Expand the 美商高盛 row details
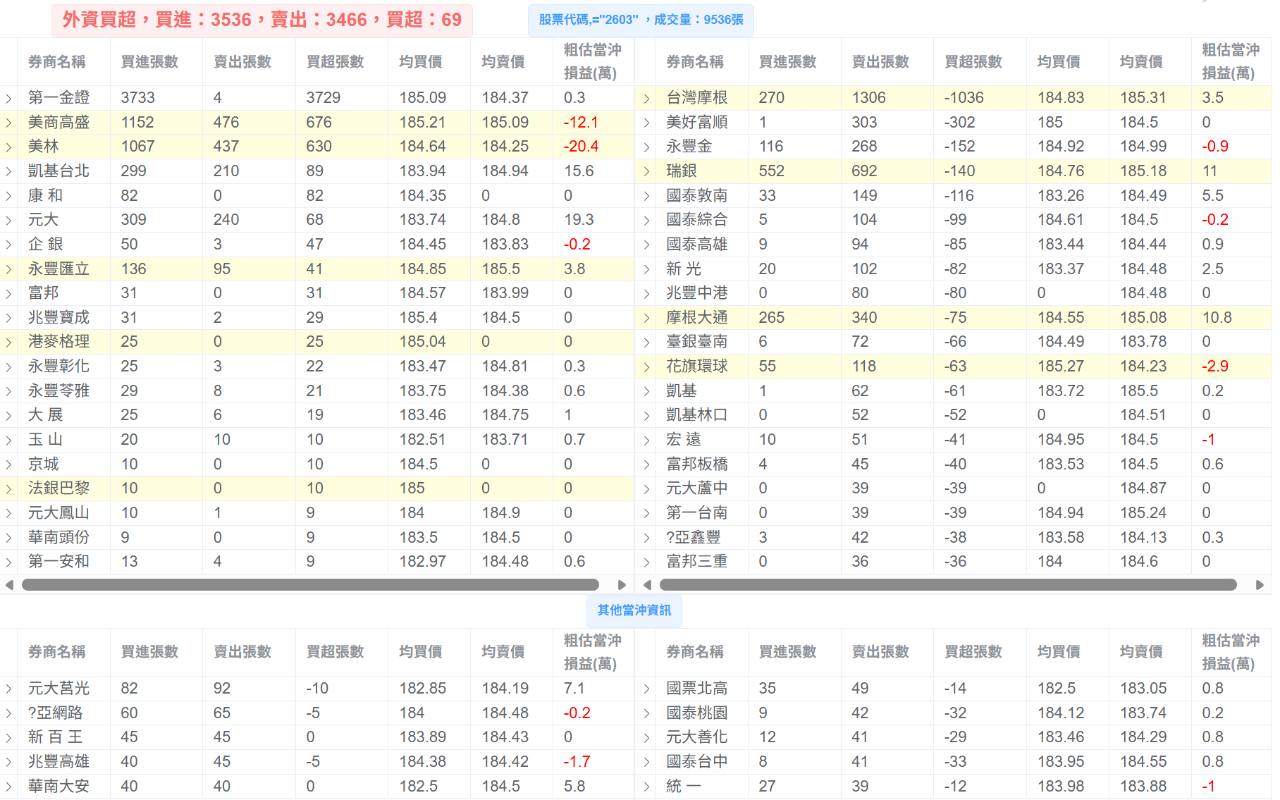The width and height of the screenshot is (1280, 800). click(x=8, y=122)
